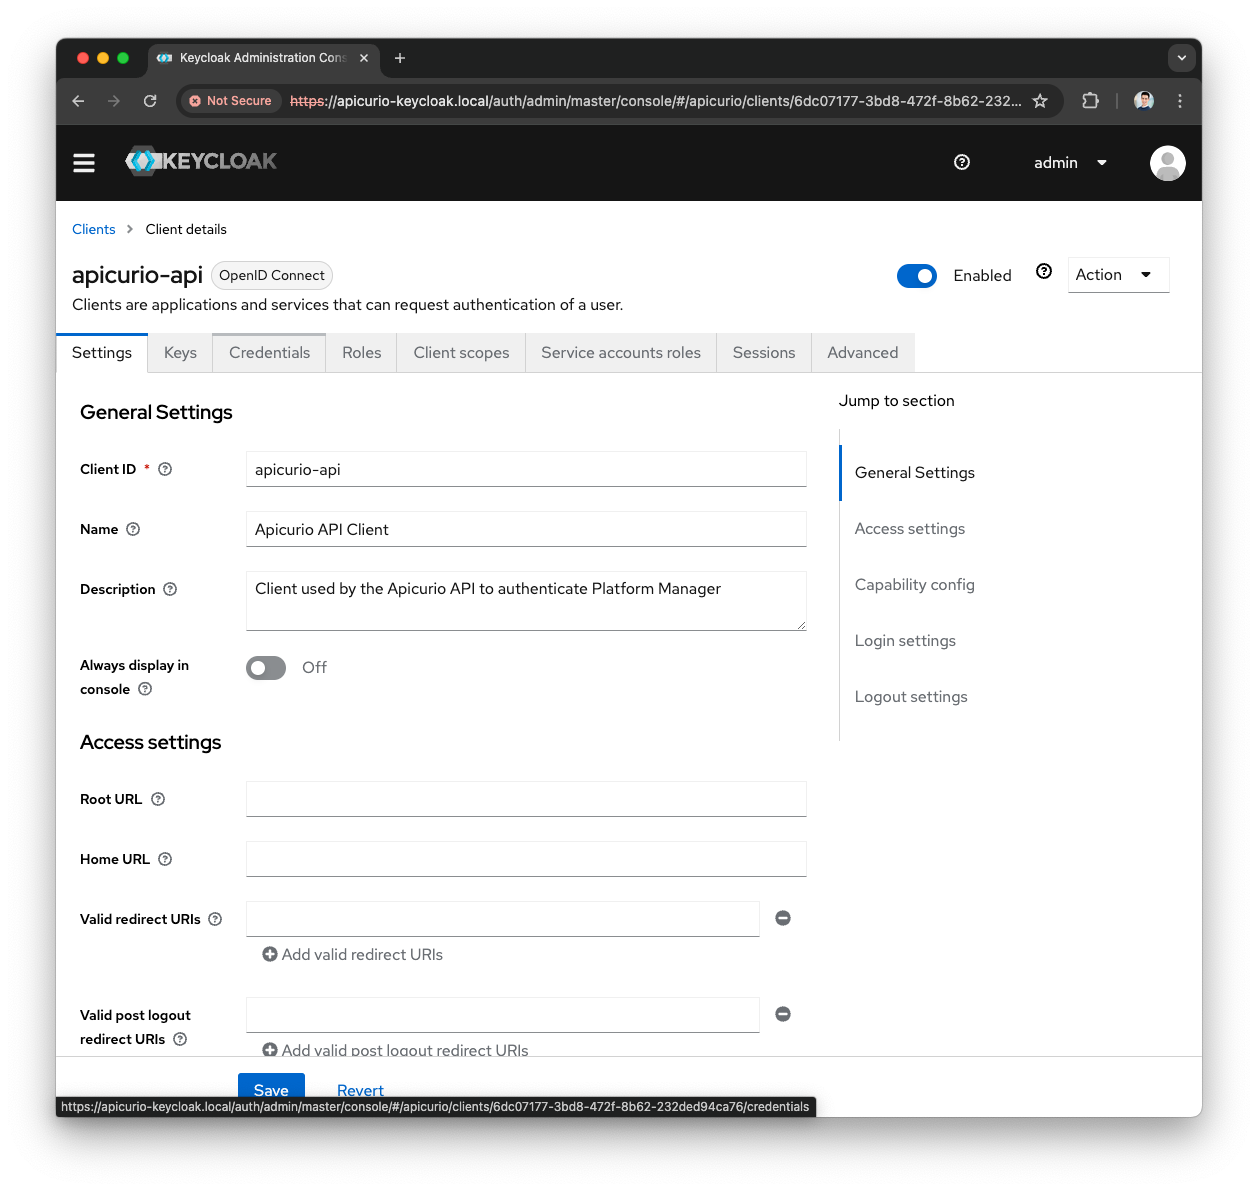
Task: Click the help icon next to Enabled toggle
Action: [x=1043, y=271]
